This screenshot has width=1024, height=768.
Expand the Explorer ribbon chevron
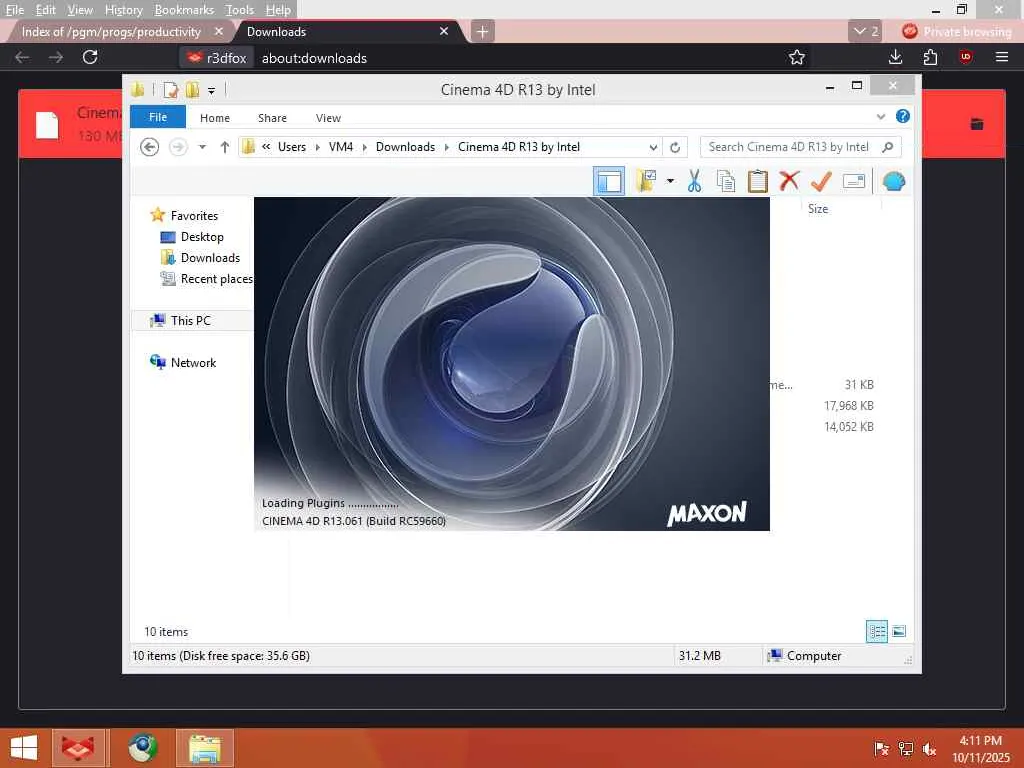880,117
